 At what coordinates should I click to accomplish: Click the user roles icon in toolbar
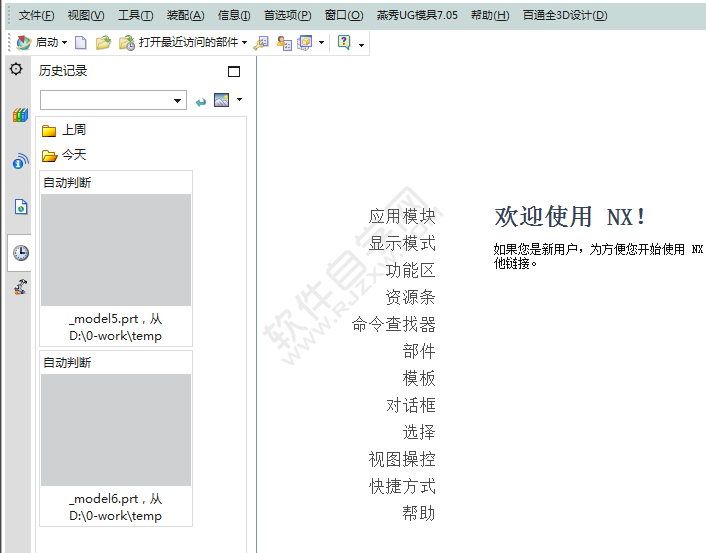point(284,43)
